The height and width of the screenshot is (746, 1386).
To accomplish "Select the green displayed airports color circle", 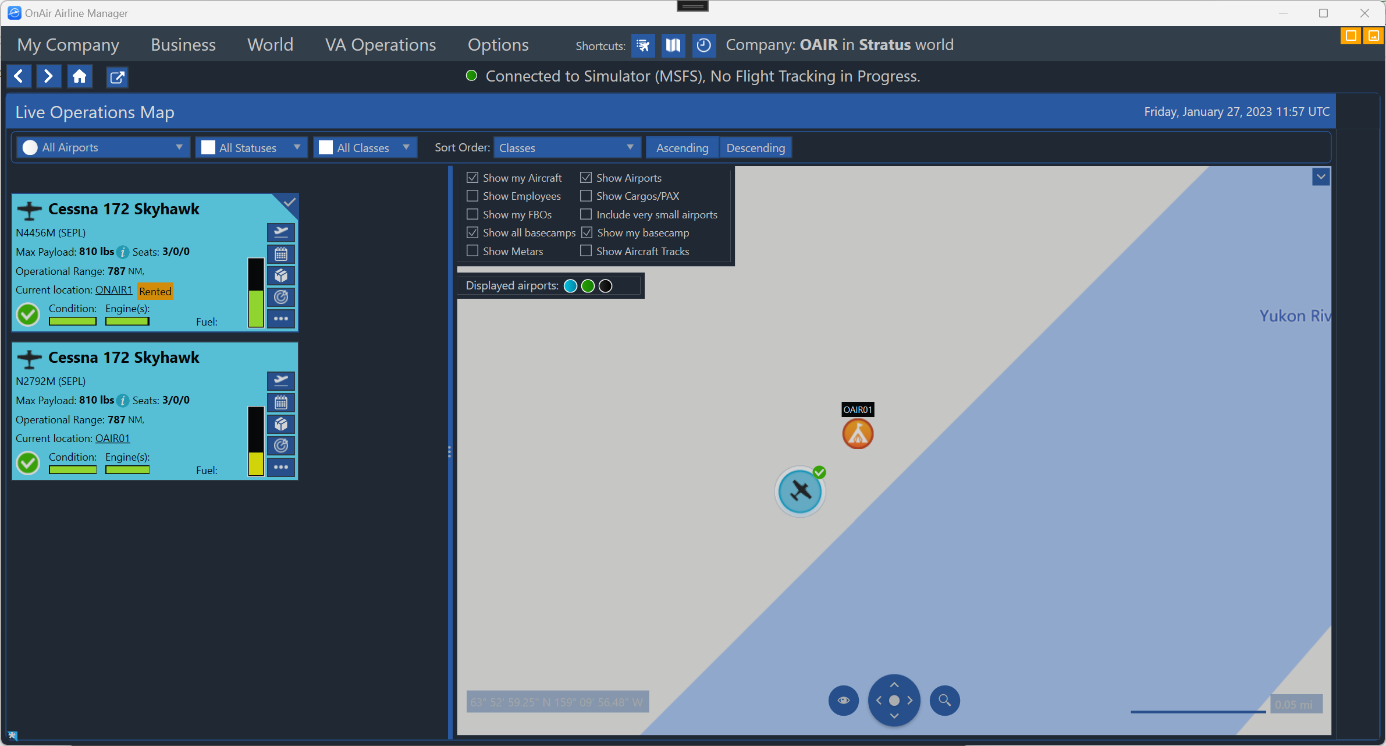I will tap(588, 286).
